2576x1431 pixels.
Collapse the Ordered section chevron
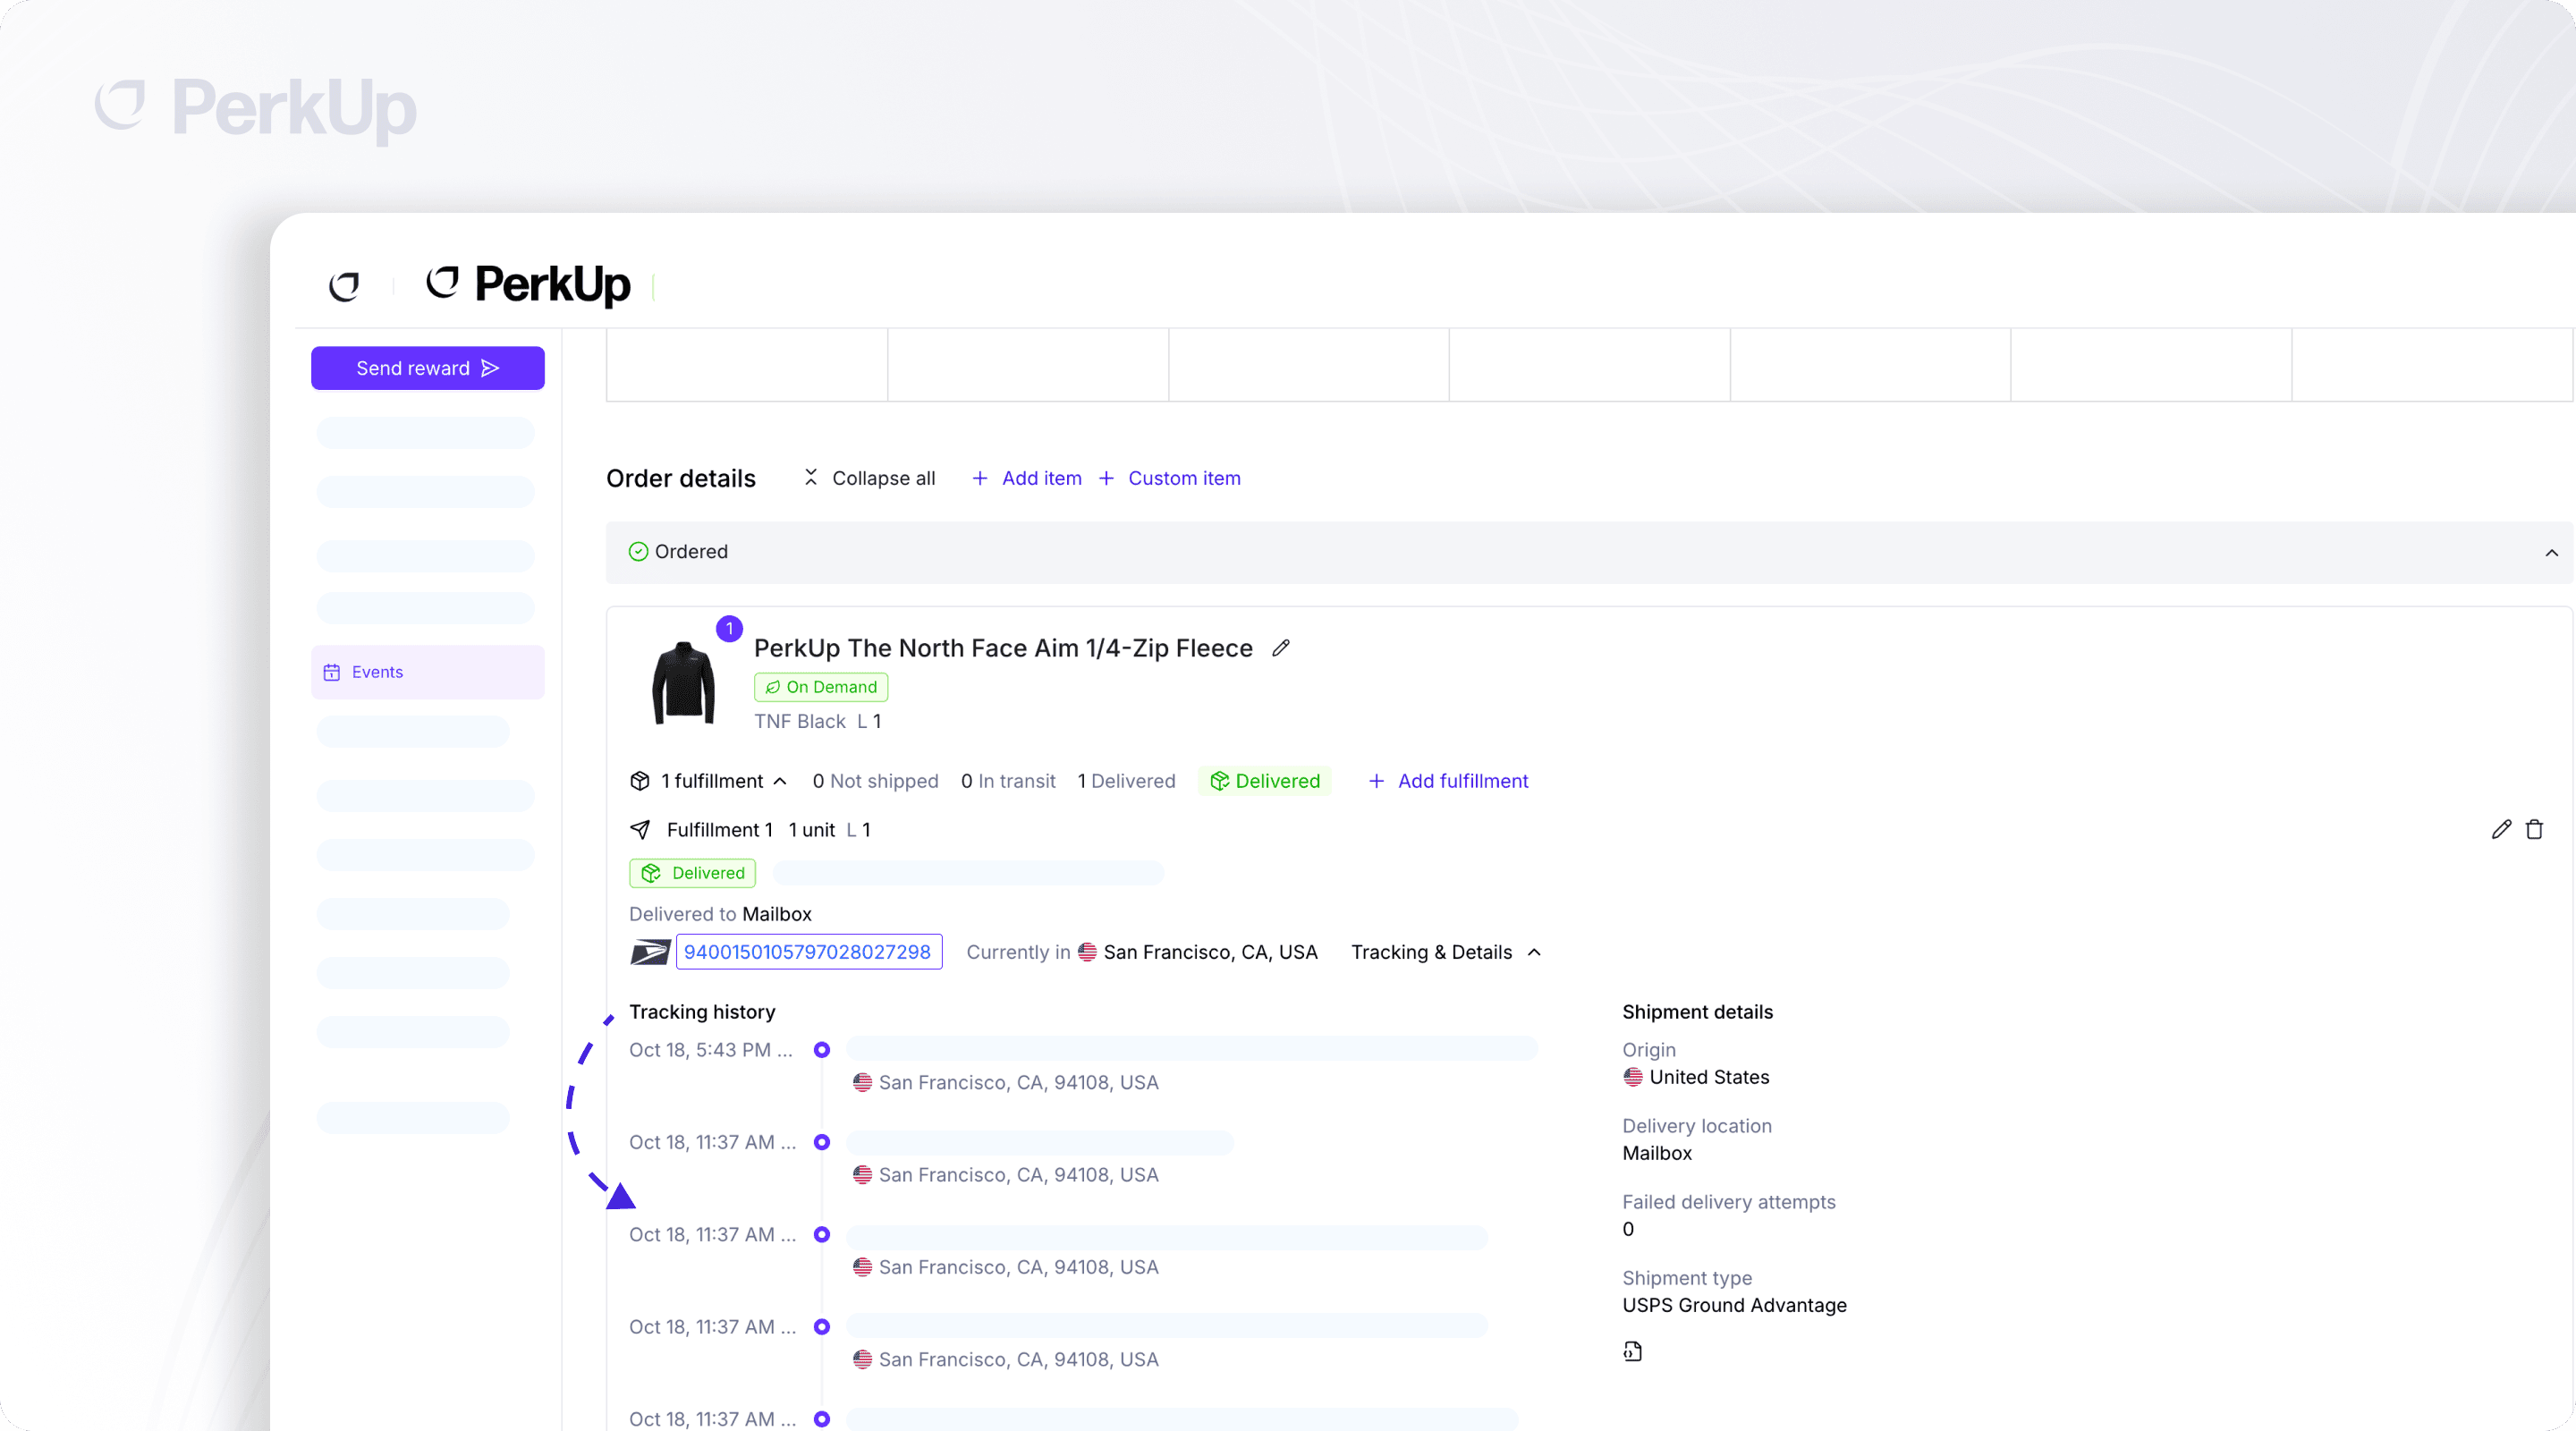pos(2551,552)
